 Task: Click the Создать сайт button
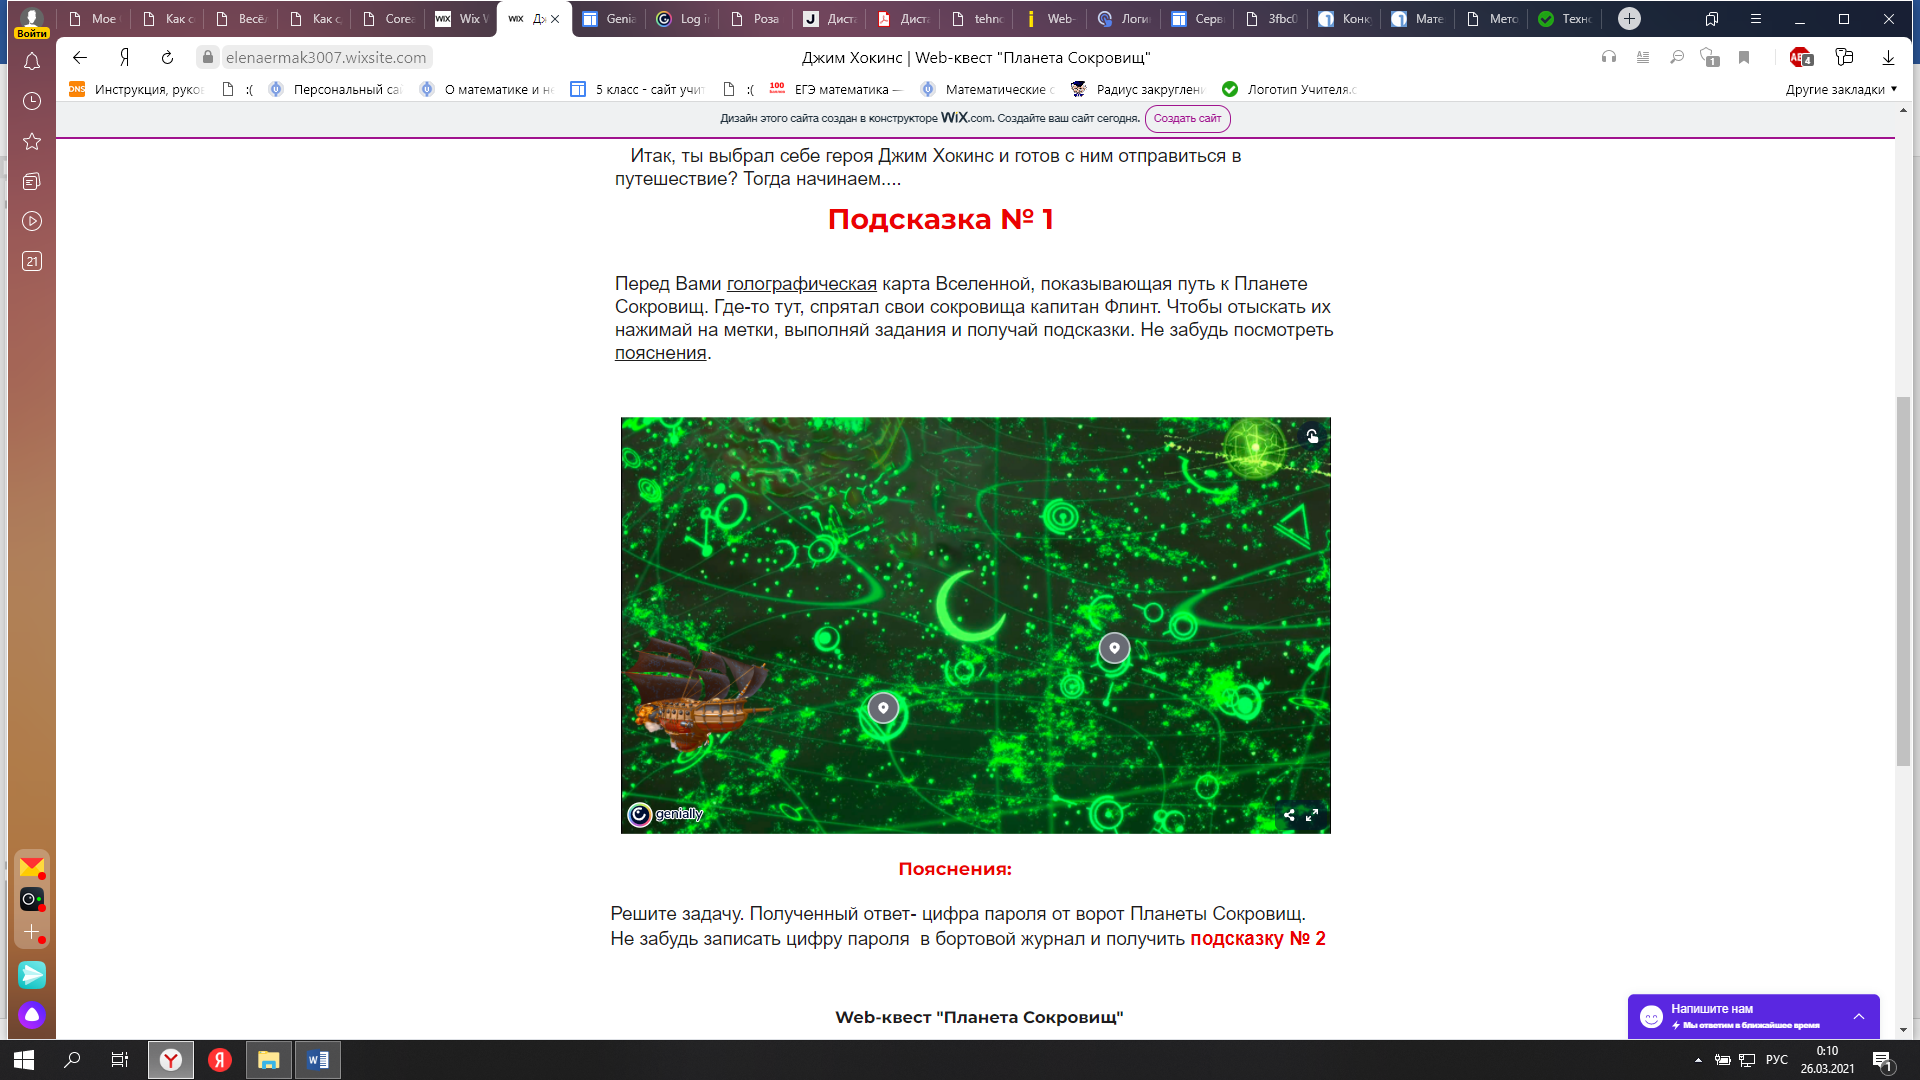1187,118
